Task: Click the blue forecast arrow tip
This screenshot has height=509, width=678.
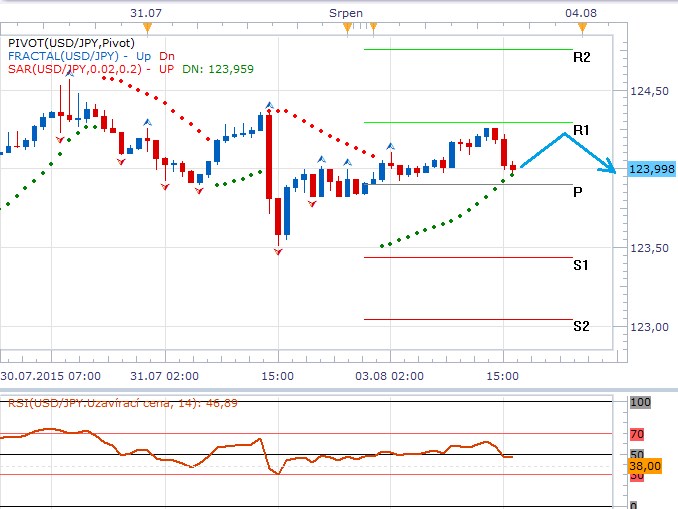Action: [x=614, y=170]
